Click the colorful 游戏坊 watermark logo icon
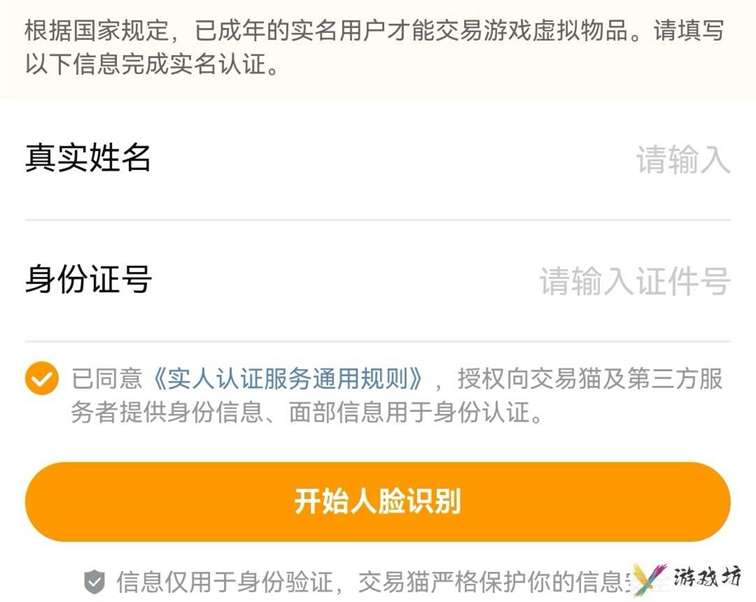 pyautogui.click(x=649, y=579)
